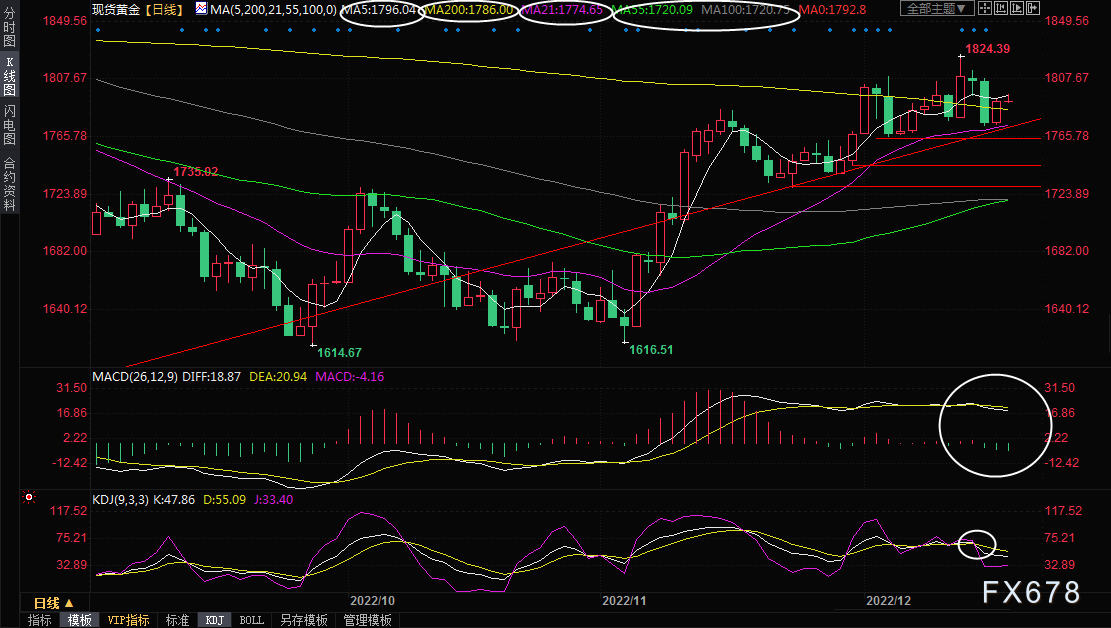Click the 管理模板 button

coord(367,620)
